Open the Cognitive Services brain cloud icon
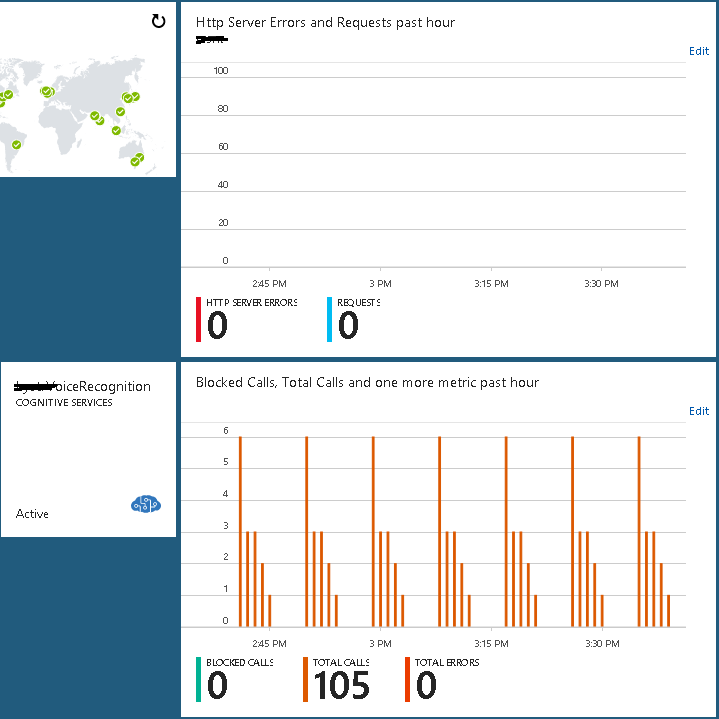719x719 pixels. [146, 504]
